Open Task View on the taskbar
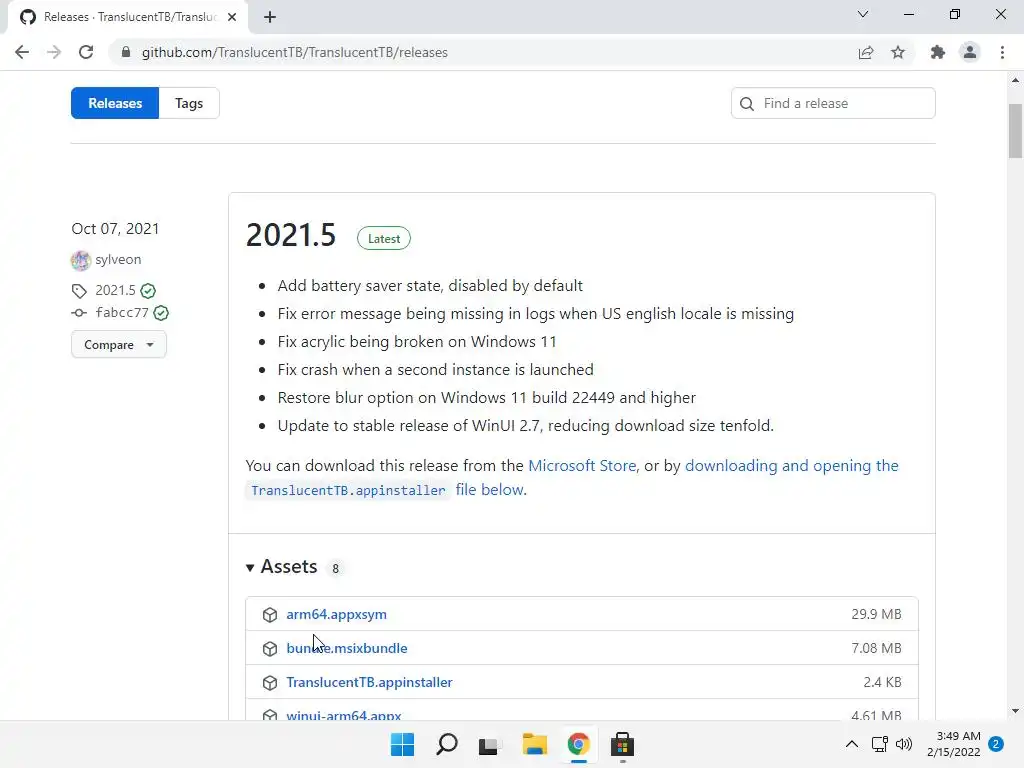Viewport: 1024px width, 768px height. pyautogui.click(x=488, y=745)
